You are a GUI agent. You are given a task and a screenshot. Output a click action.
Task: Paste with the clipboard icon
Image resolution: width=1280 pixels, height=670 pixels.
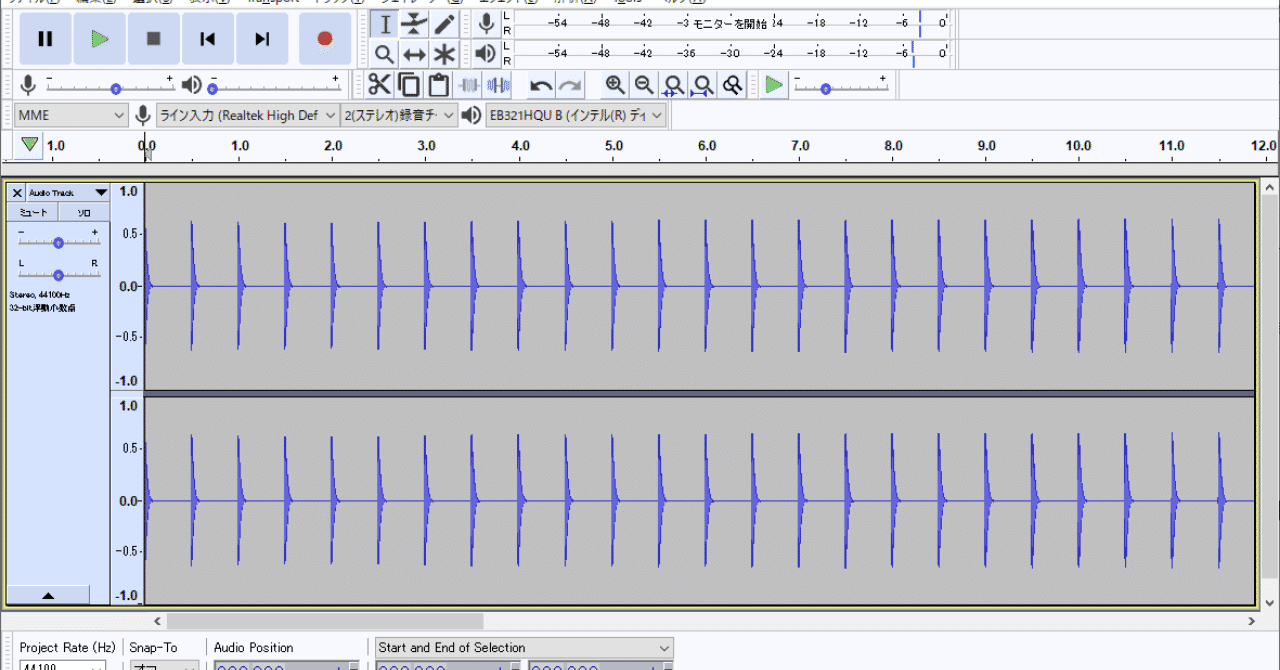(x=438, y=85)
